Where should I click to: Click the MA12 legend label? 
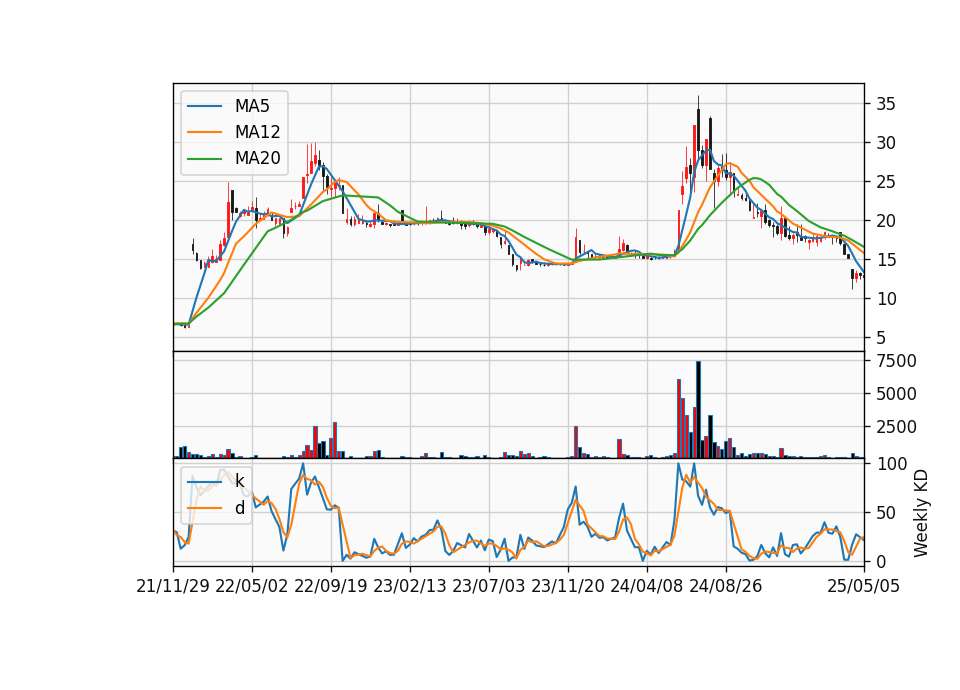pyautogui.click(x=258, y=132)
